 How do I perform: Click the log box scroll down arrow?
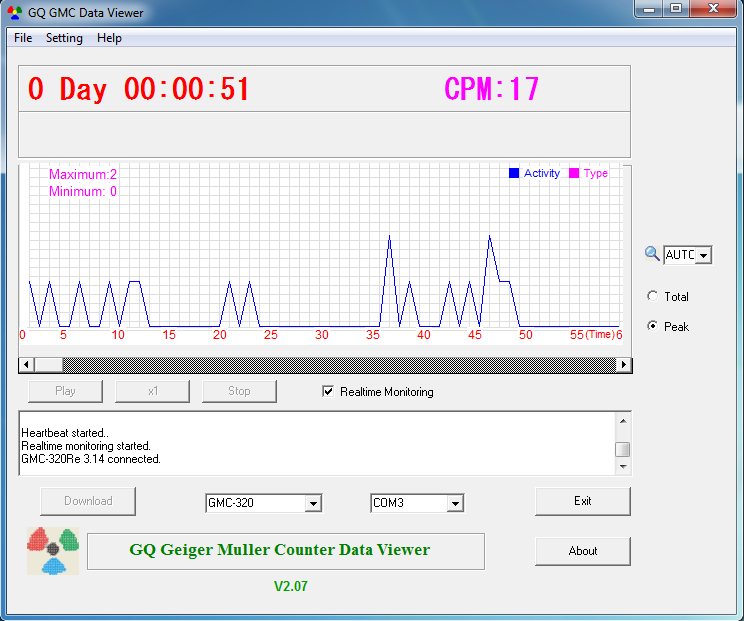click(x=623, y=467)
